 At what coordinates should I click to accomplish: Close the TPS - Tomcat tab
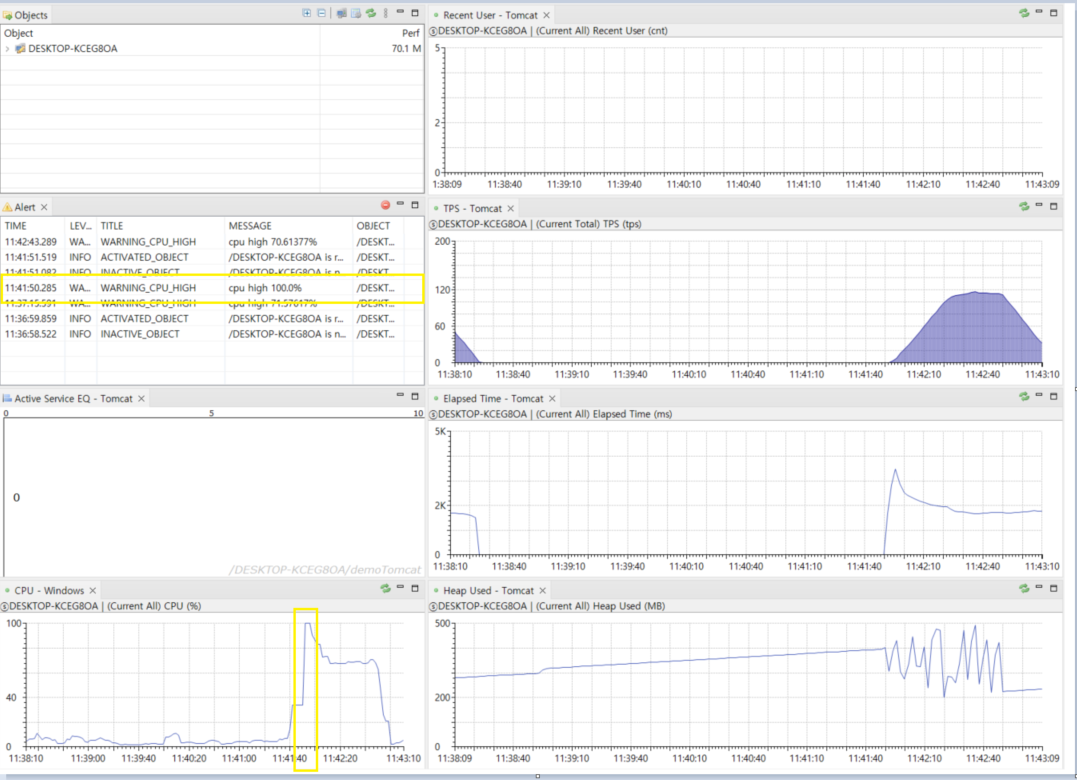coord(510,208)
